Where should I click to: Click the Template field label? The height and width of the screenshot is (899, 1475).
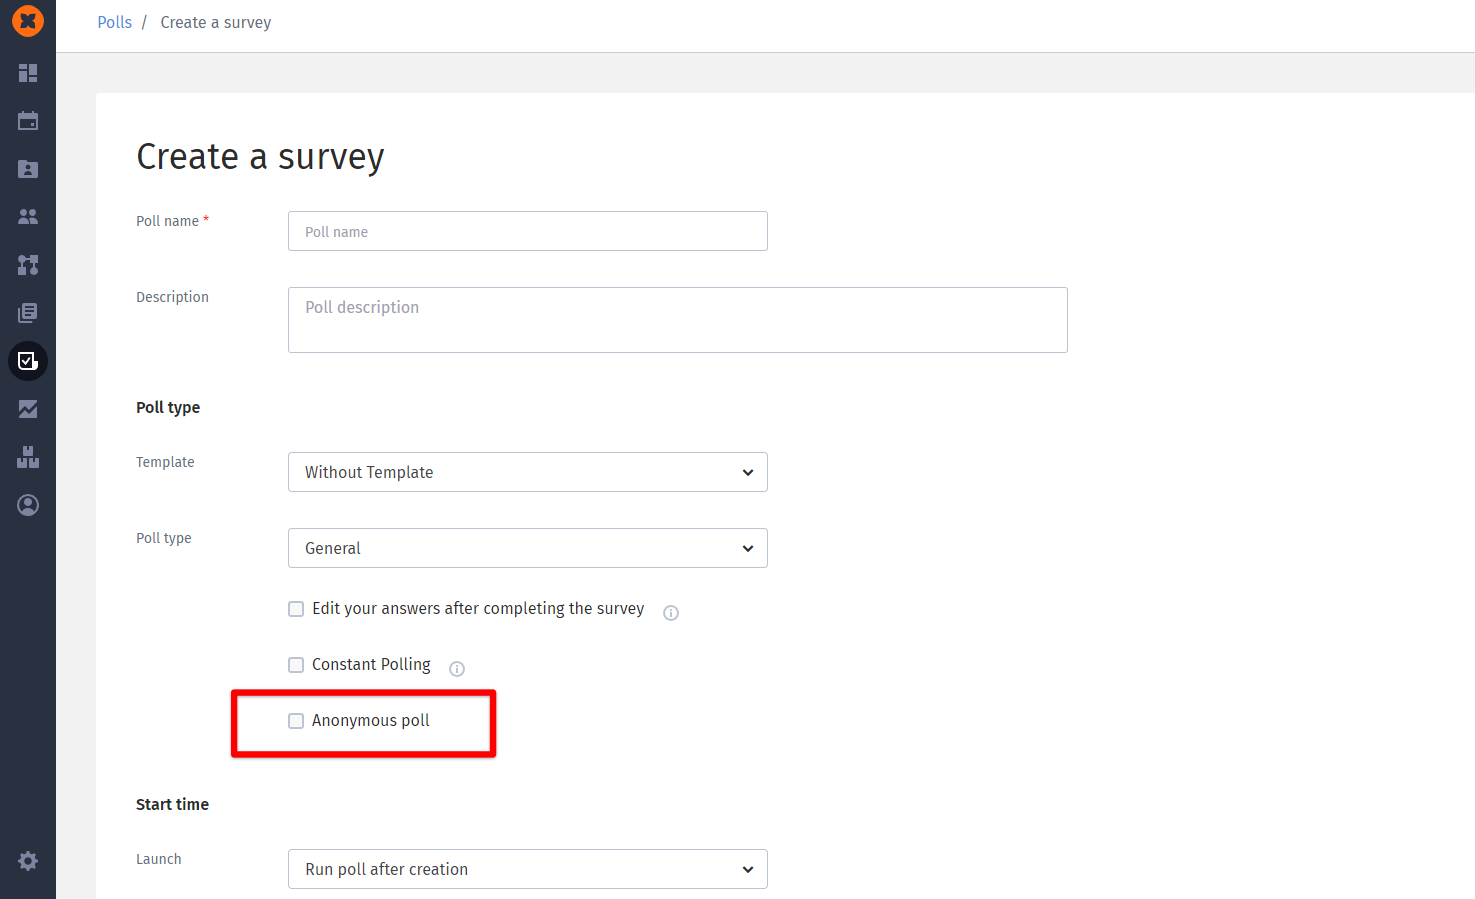pos(165,462)
